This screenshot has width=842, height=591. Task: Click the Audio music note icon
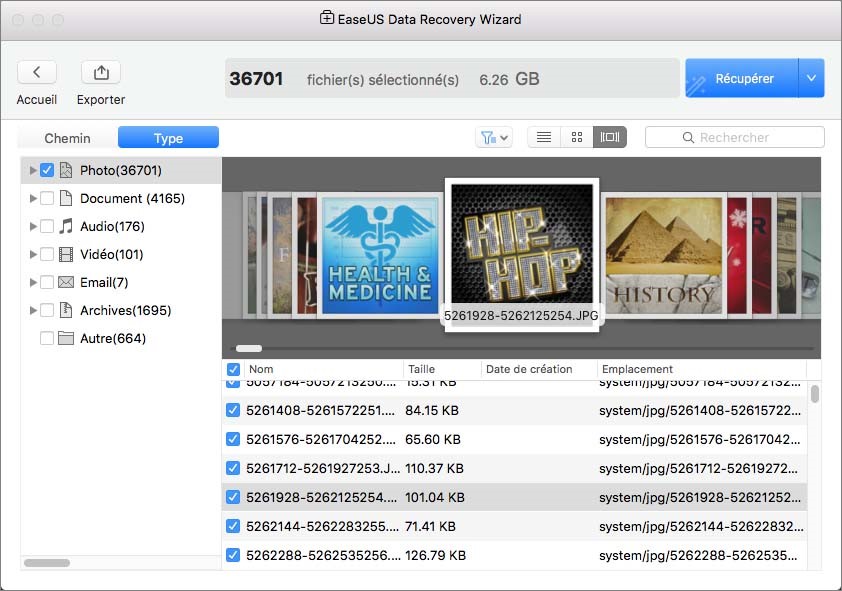(66, 226)
